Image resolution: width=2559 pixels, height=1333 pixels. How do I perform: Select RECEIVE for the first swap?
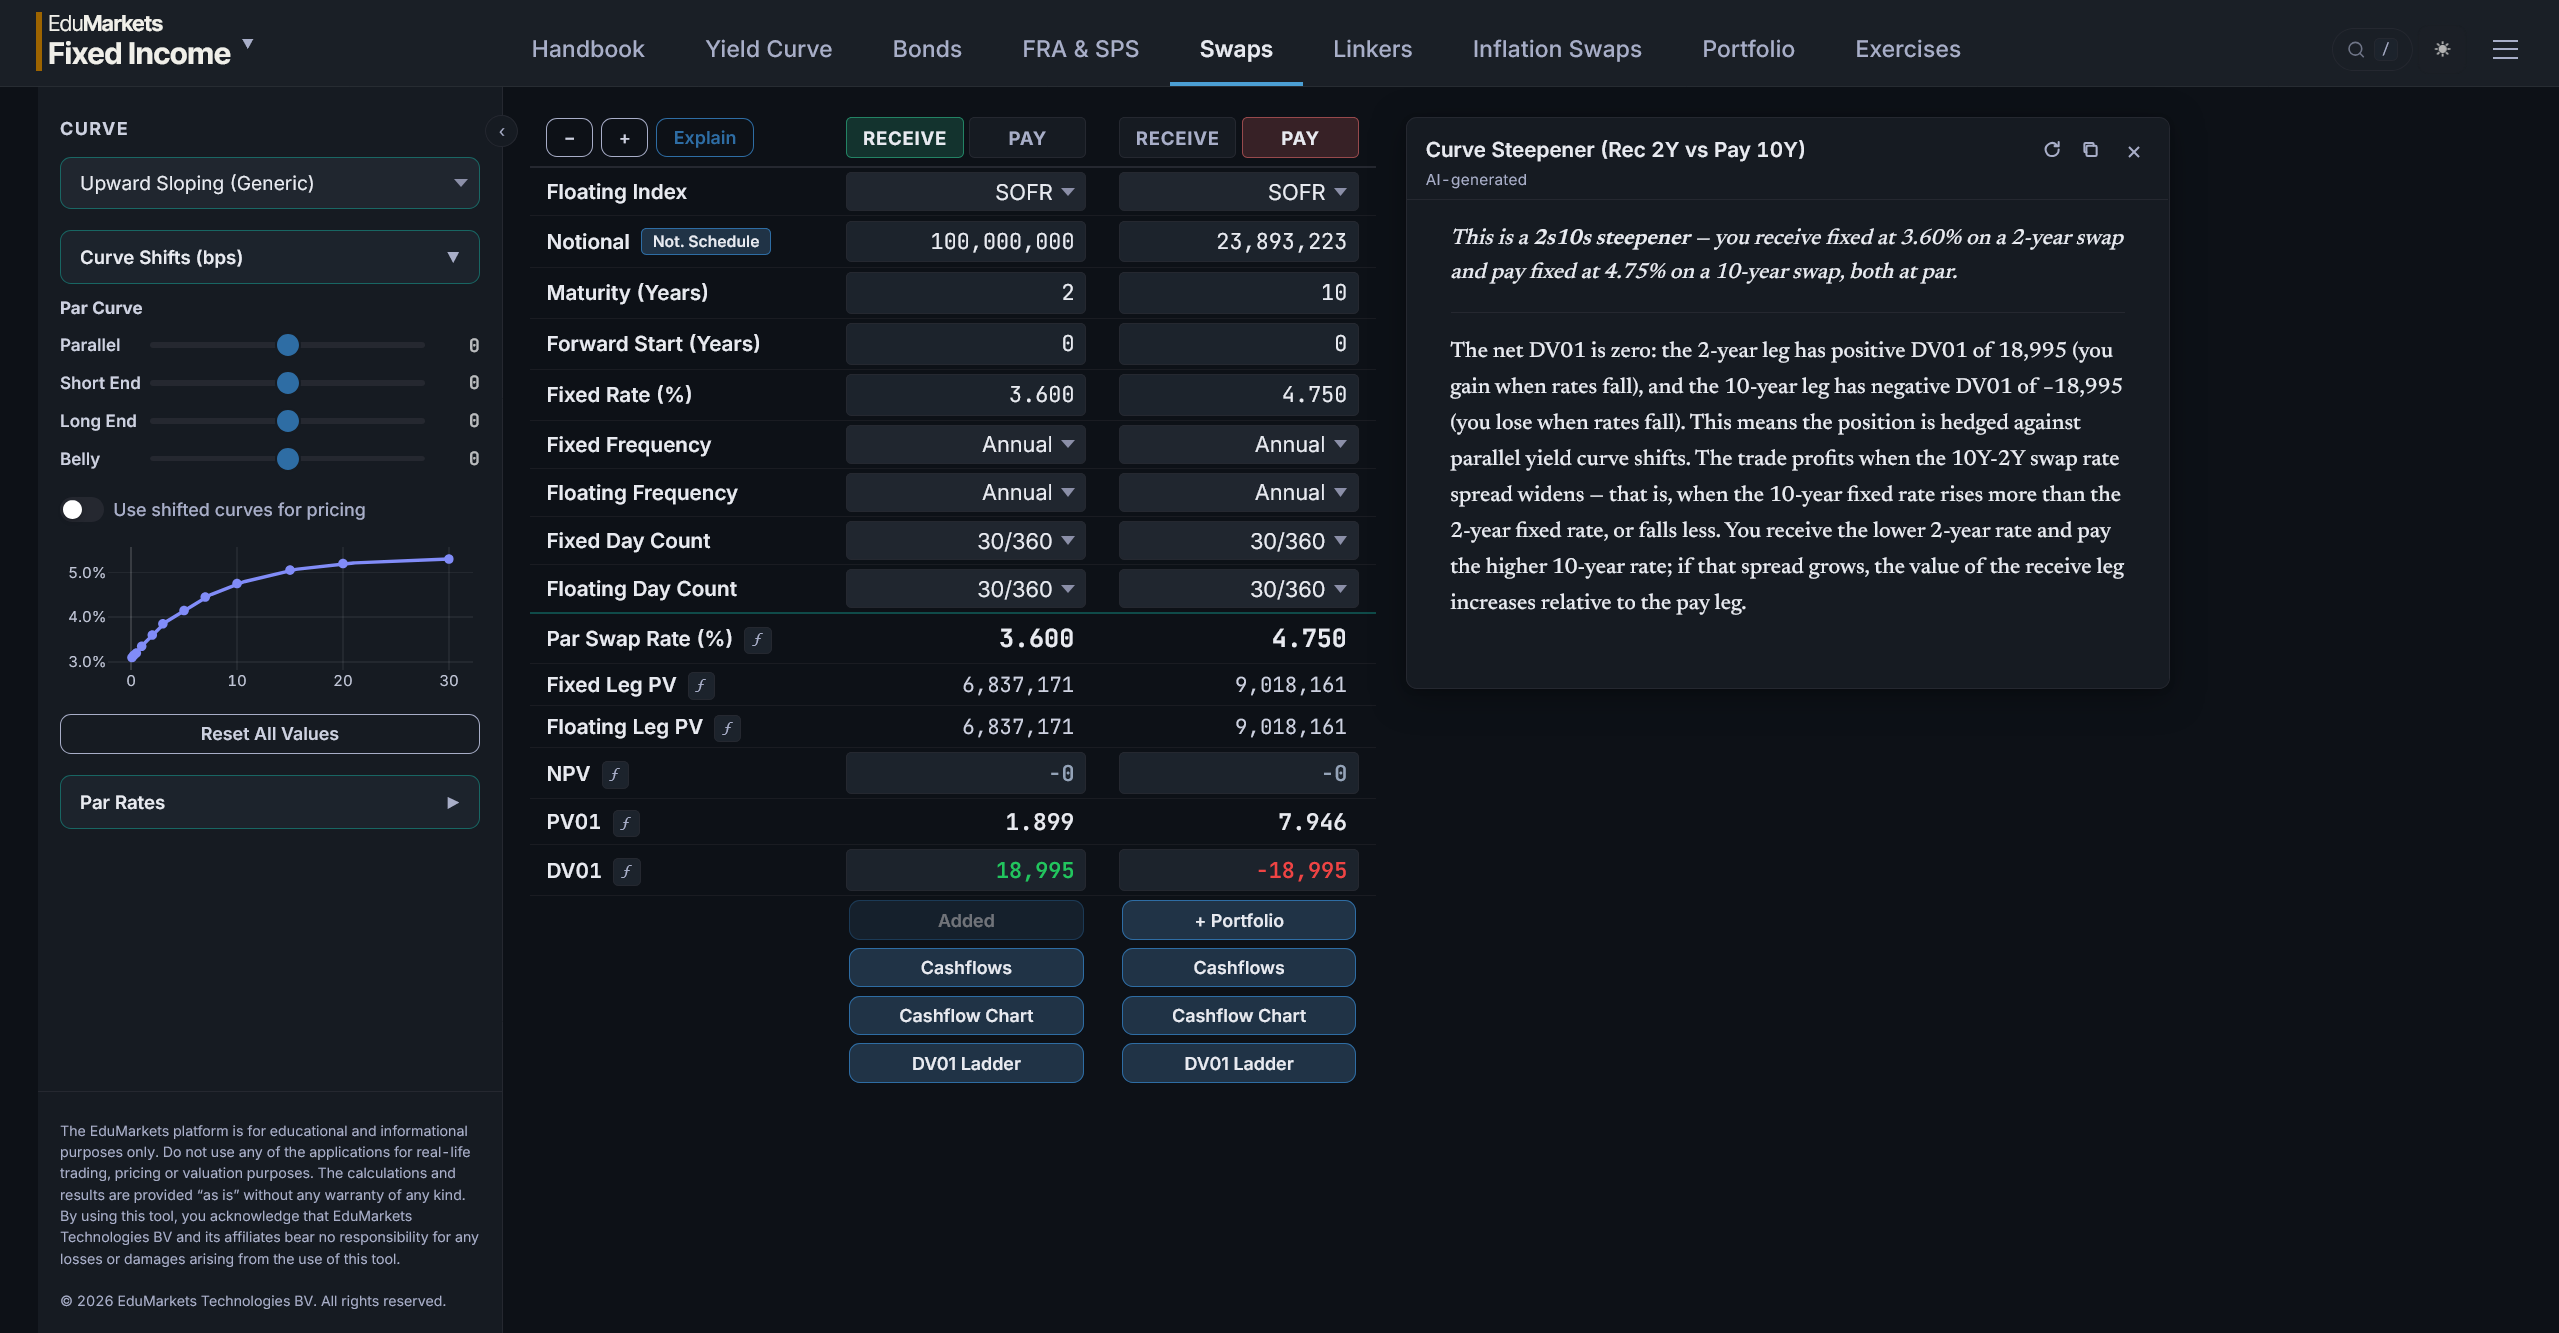(904, 138)
